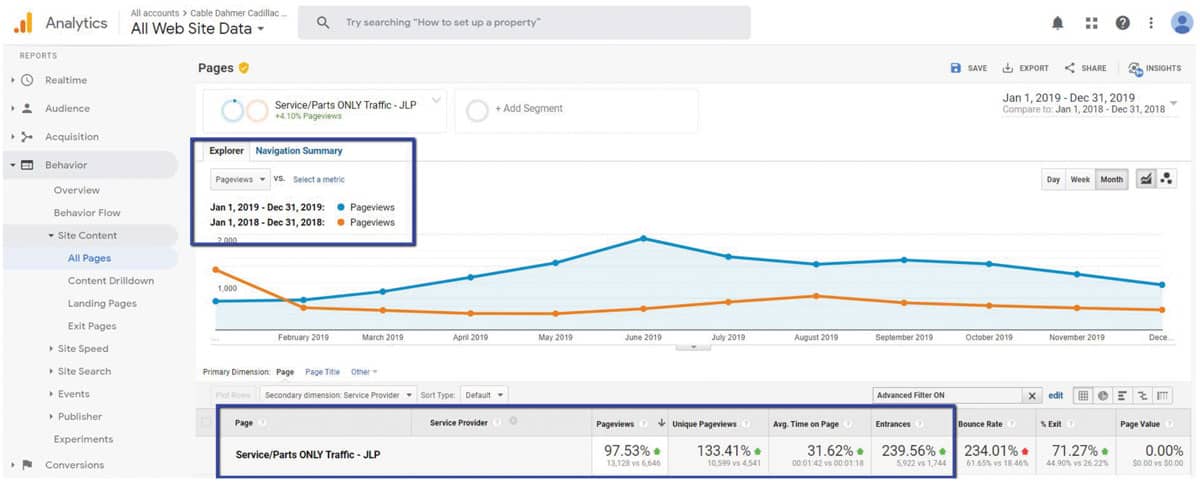Screen dimensions: 1200x481
Task: Open the date range picker
Action: pyautogui.click(x=1090, y=103)
